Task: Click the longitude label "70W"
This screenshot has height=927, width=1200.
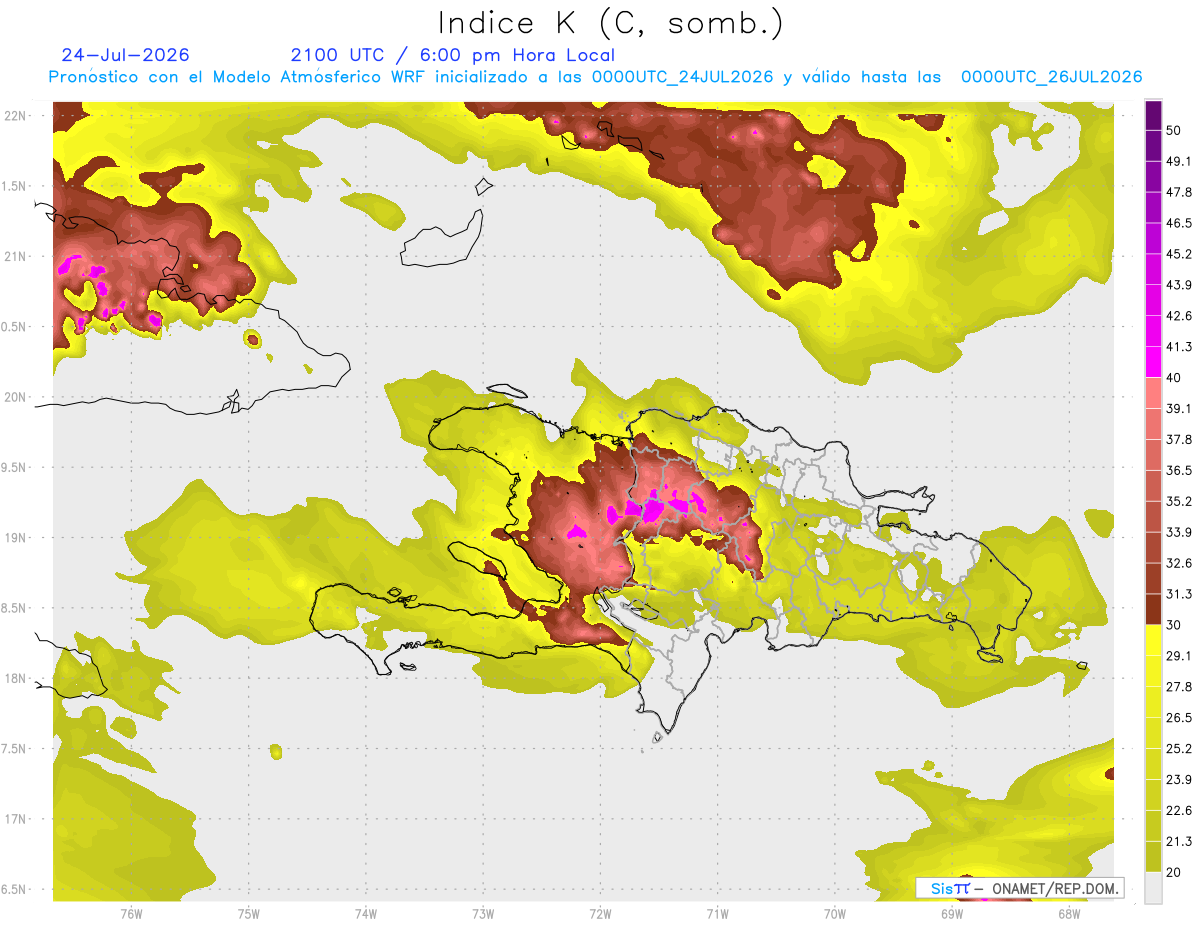Action: tap(835, 914)
